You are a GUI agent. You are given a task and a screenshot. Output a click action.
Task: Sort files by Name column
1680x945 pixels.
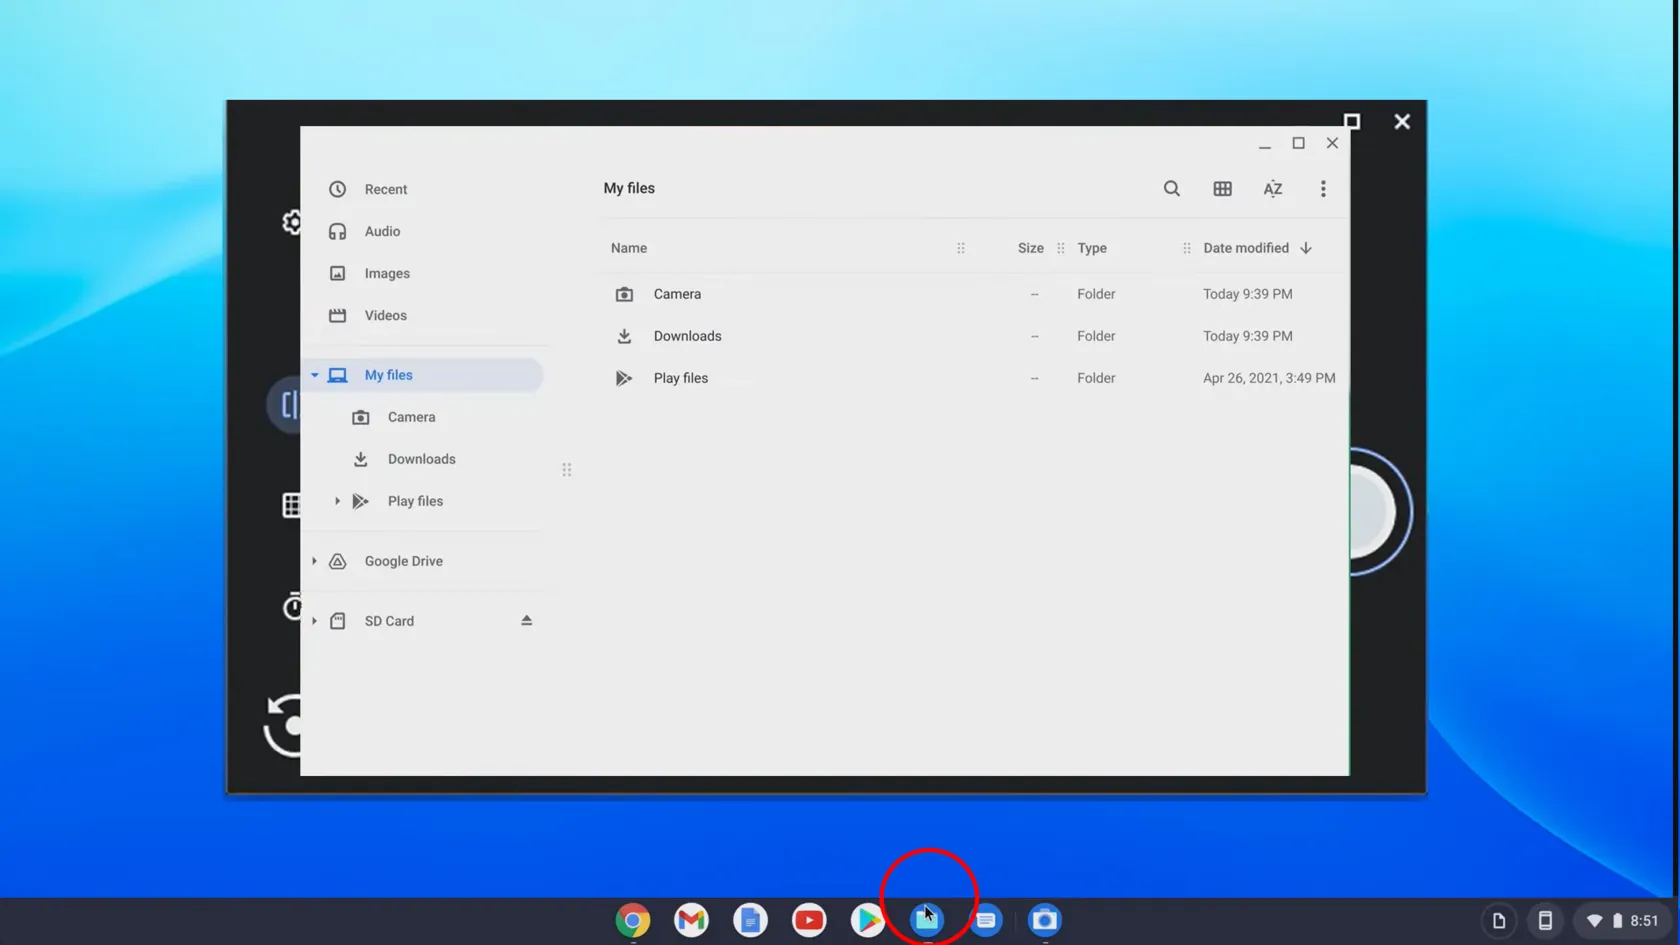click(629, 248)
